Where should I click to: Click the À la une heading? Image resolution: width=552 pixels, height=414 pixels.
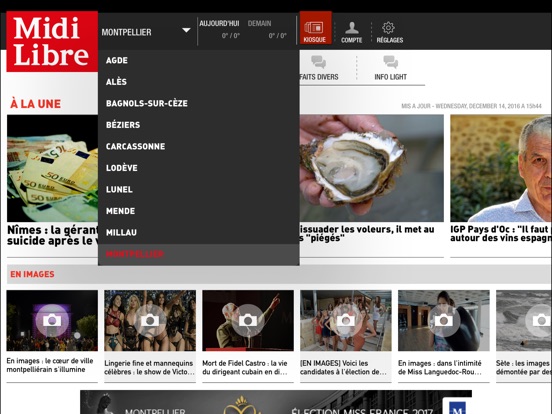36,104
